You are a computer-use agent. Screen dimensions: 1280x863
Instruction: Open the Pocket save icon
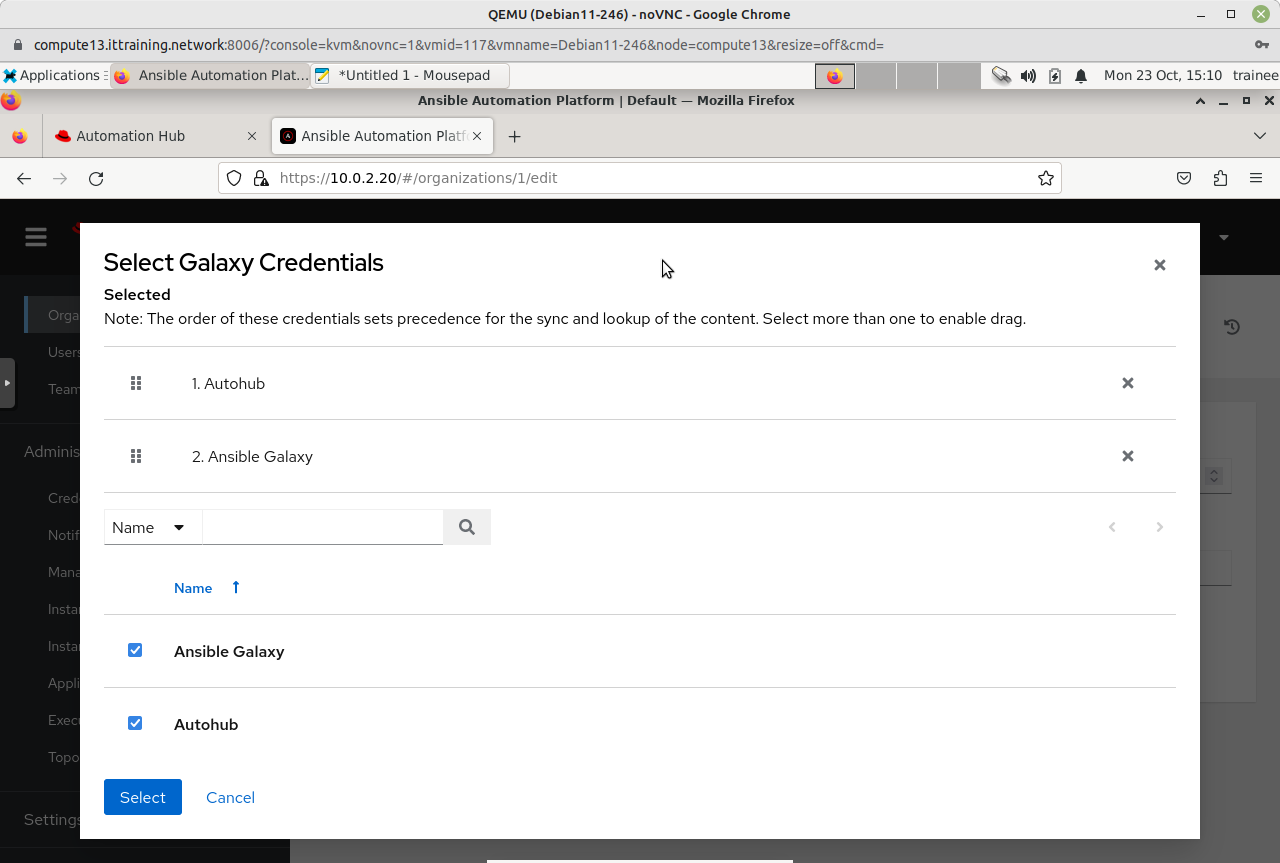click(1184, 178)
